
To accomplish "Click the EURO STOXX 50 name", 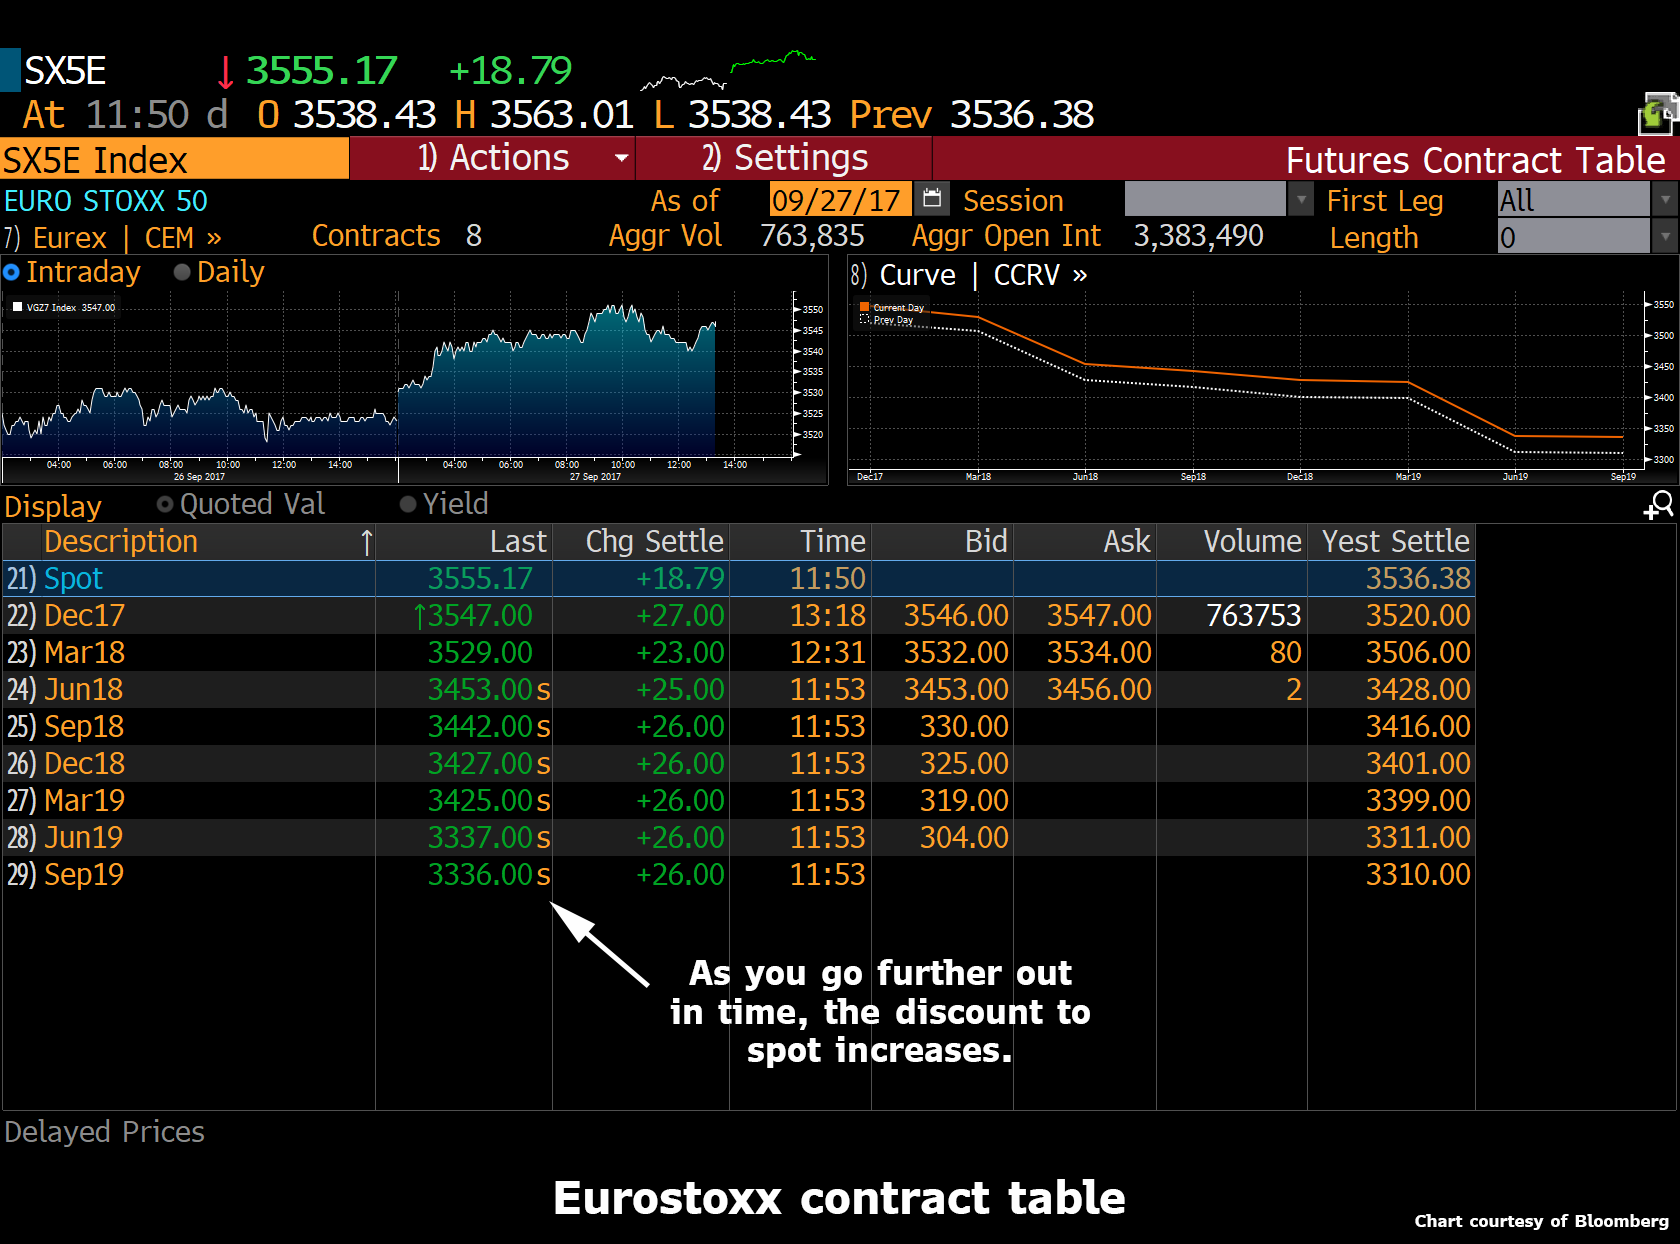I will point(106,201).
